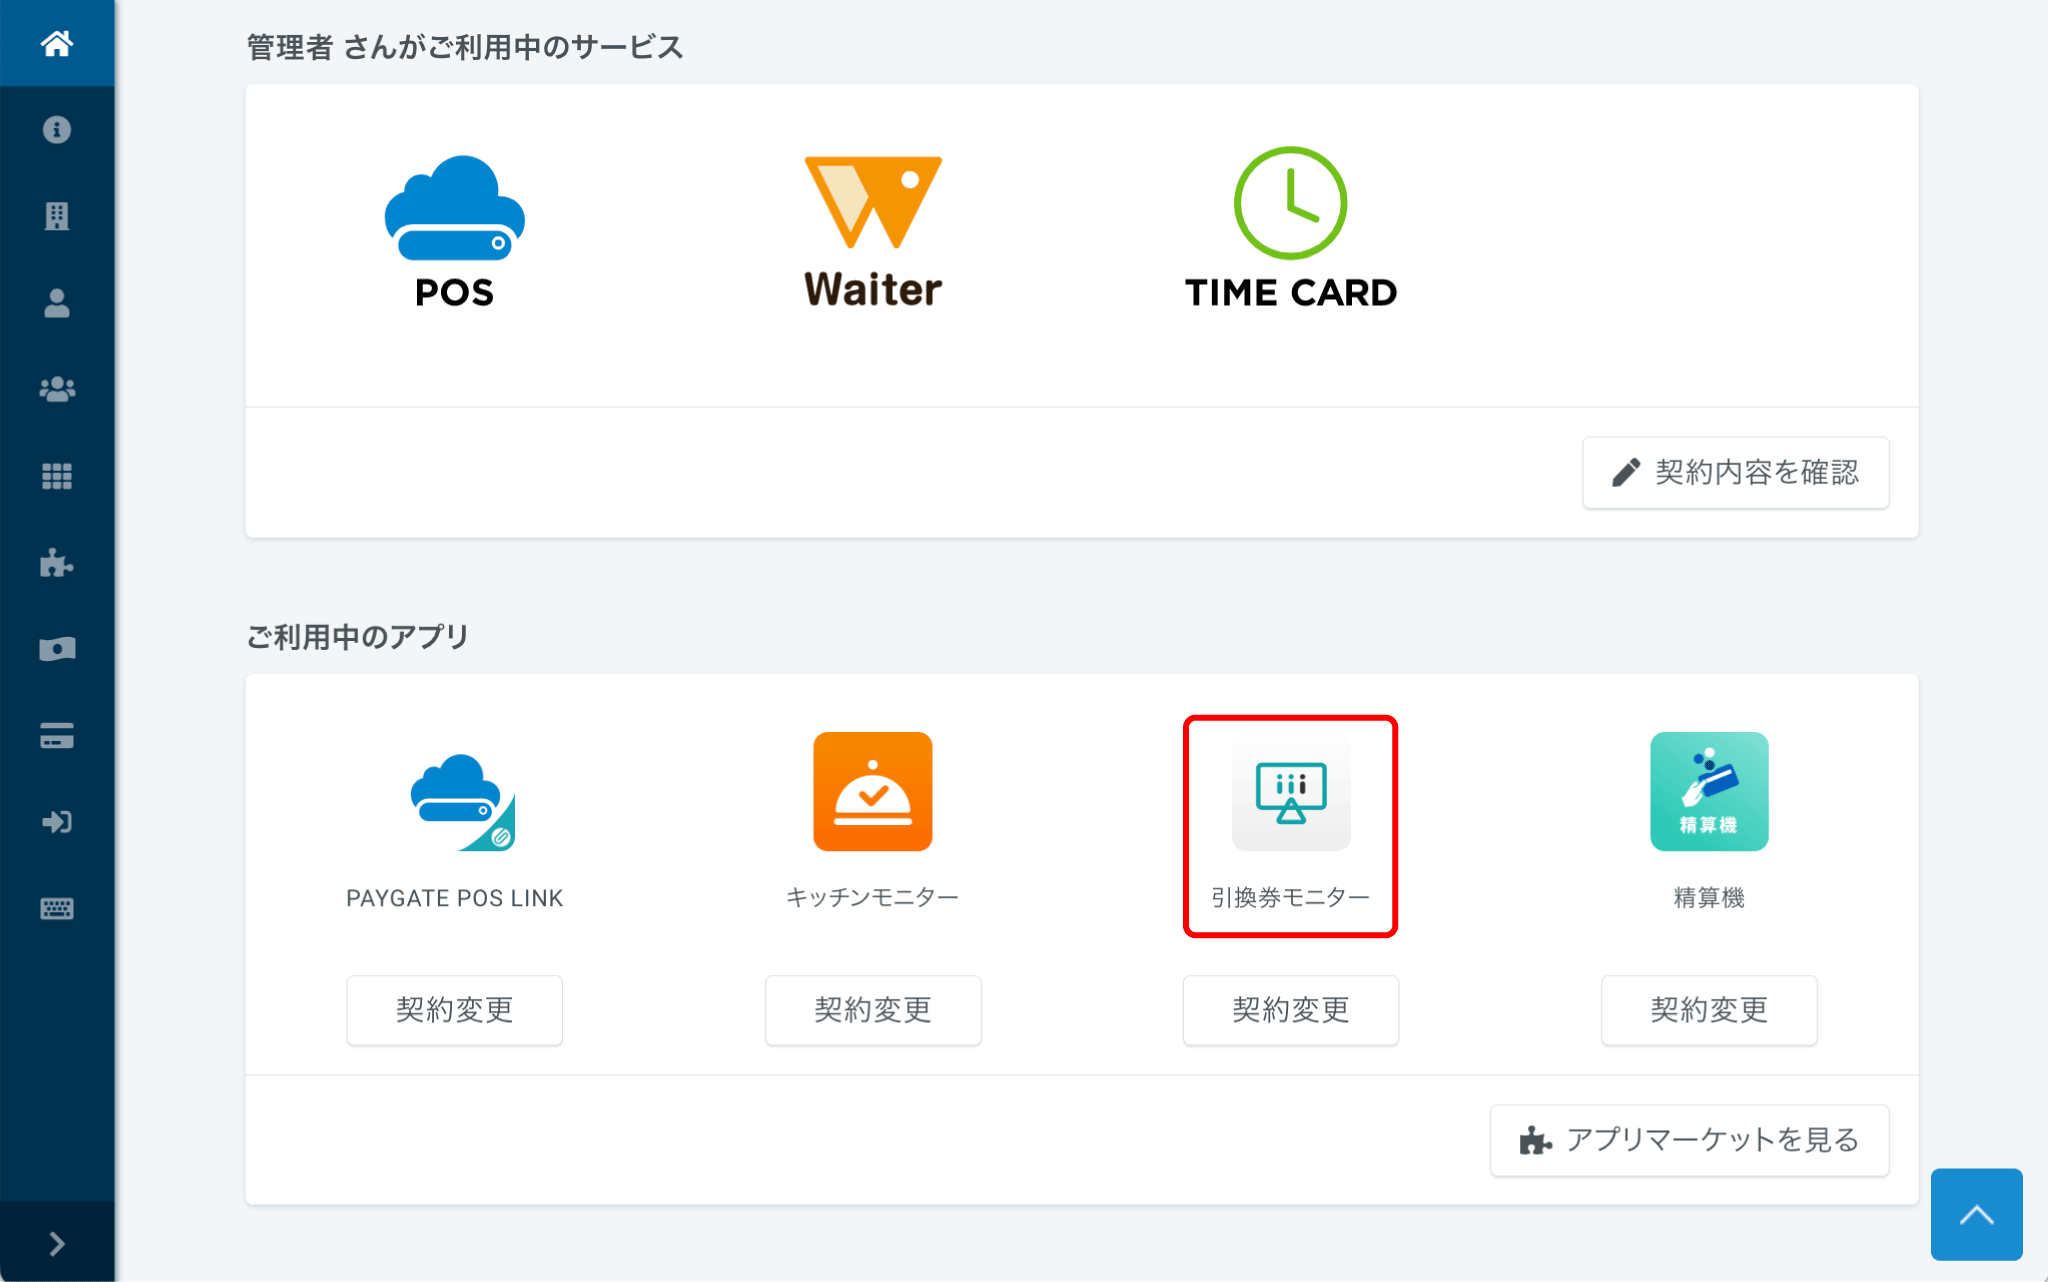Click the blue scroll-to-top arrow button
The image size is (2048, 1282).
click(1977, 1214)
